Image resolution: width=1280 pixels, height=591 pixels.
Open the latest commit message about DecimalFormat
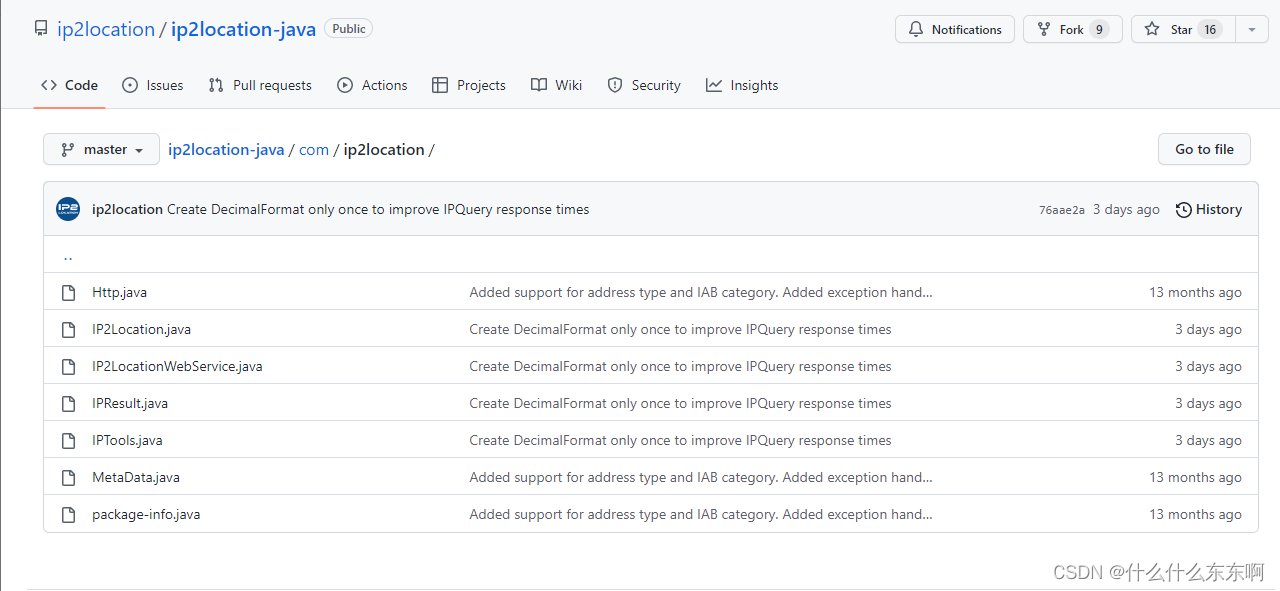point(378,210)
